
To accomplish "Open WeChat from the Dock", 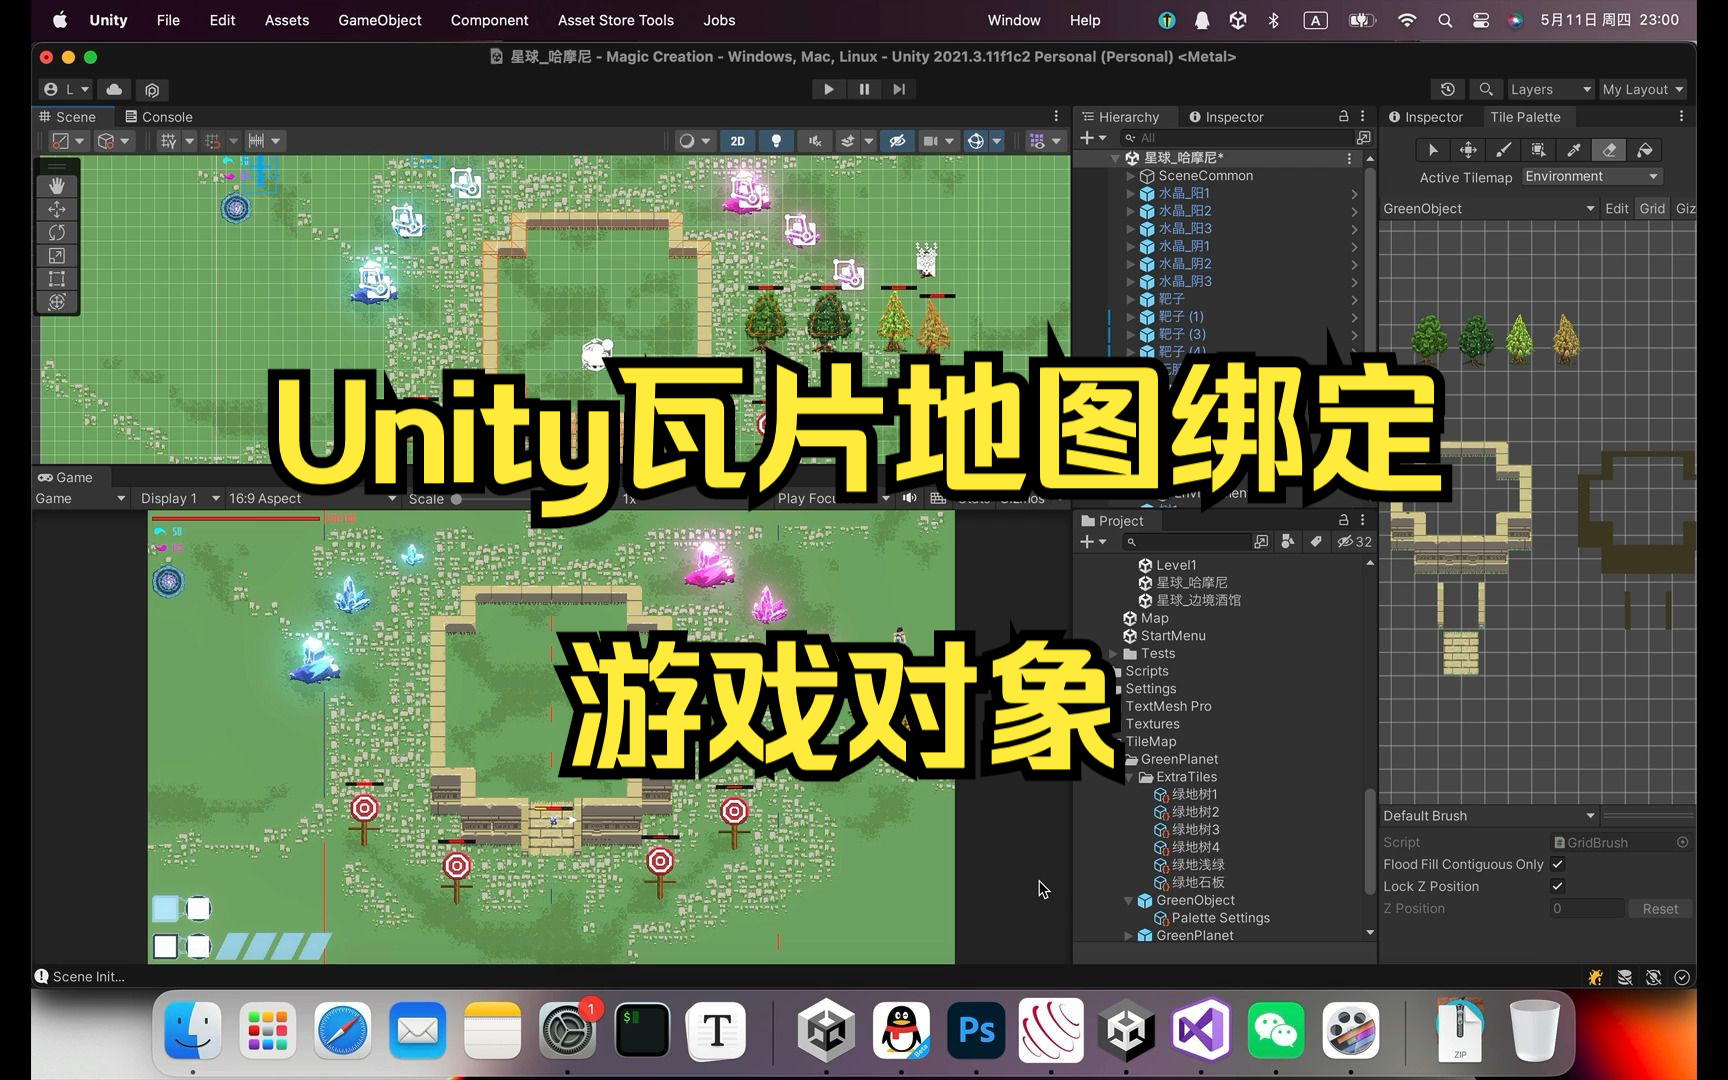I will coord(1276,1030).
